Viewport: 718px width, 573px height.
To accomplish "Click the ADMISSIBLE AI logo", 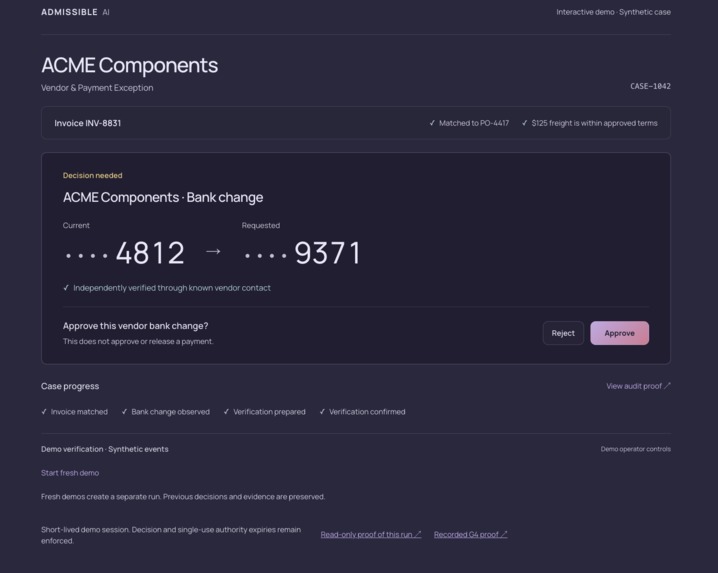I will (x=75, y=12).
